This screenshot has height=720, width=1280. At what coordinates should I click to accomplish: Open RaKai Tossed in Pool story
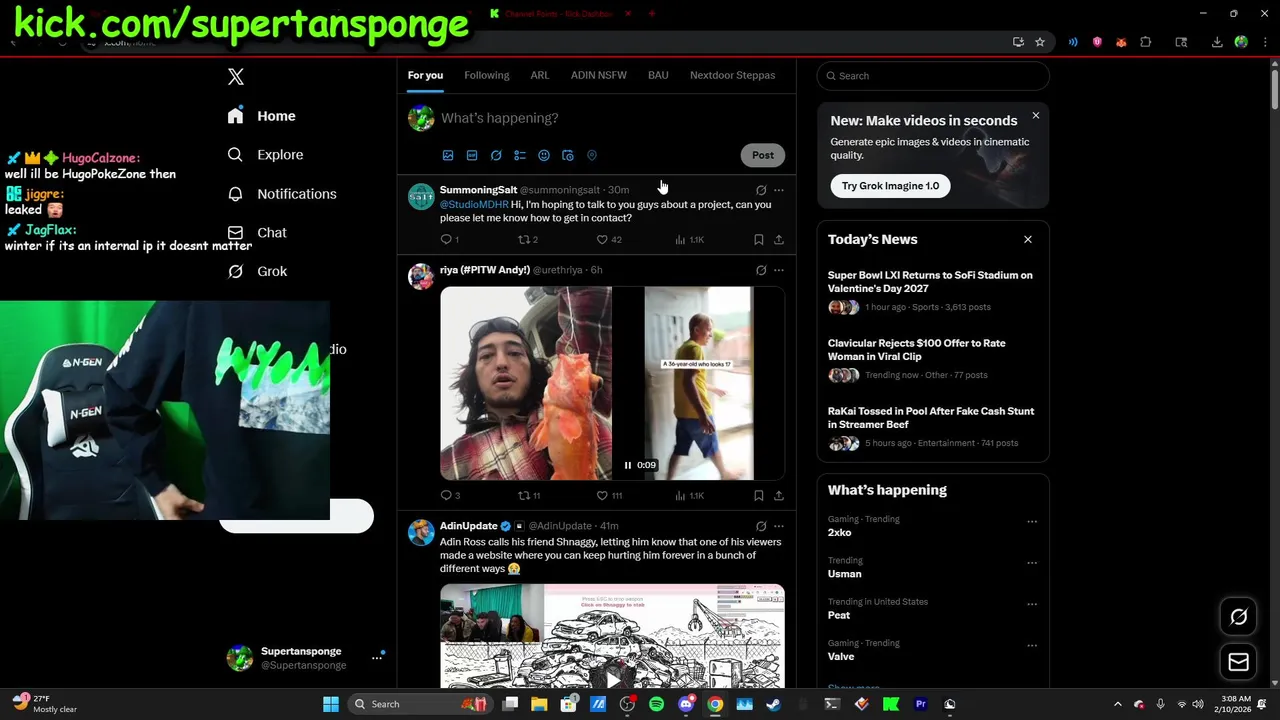click(930, 418)
